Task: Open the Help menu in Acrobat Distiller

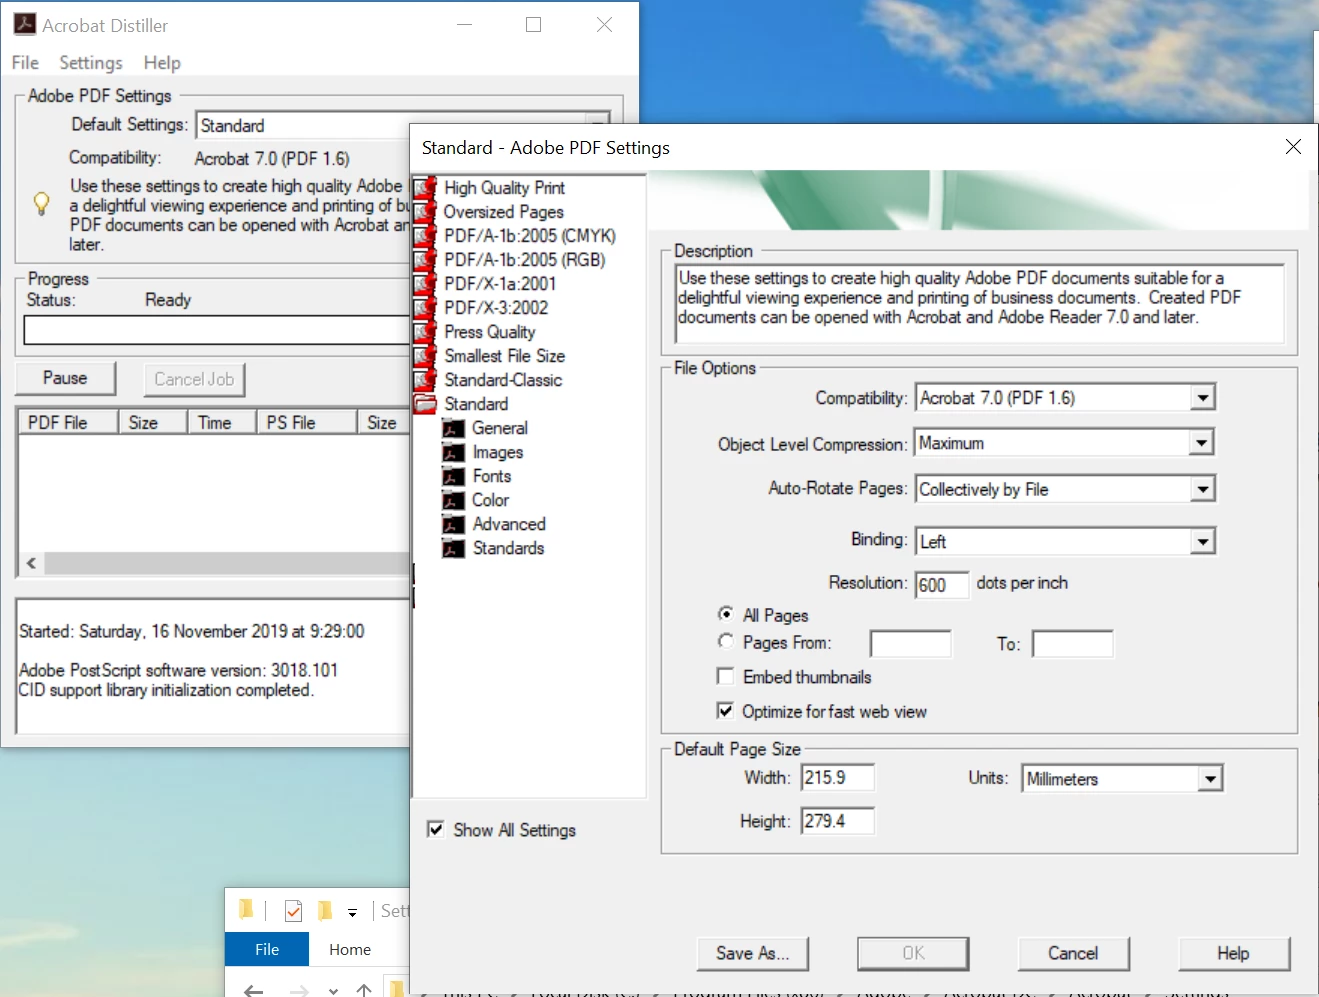Action: pos(162,62)
